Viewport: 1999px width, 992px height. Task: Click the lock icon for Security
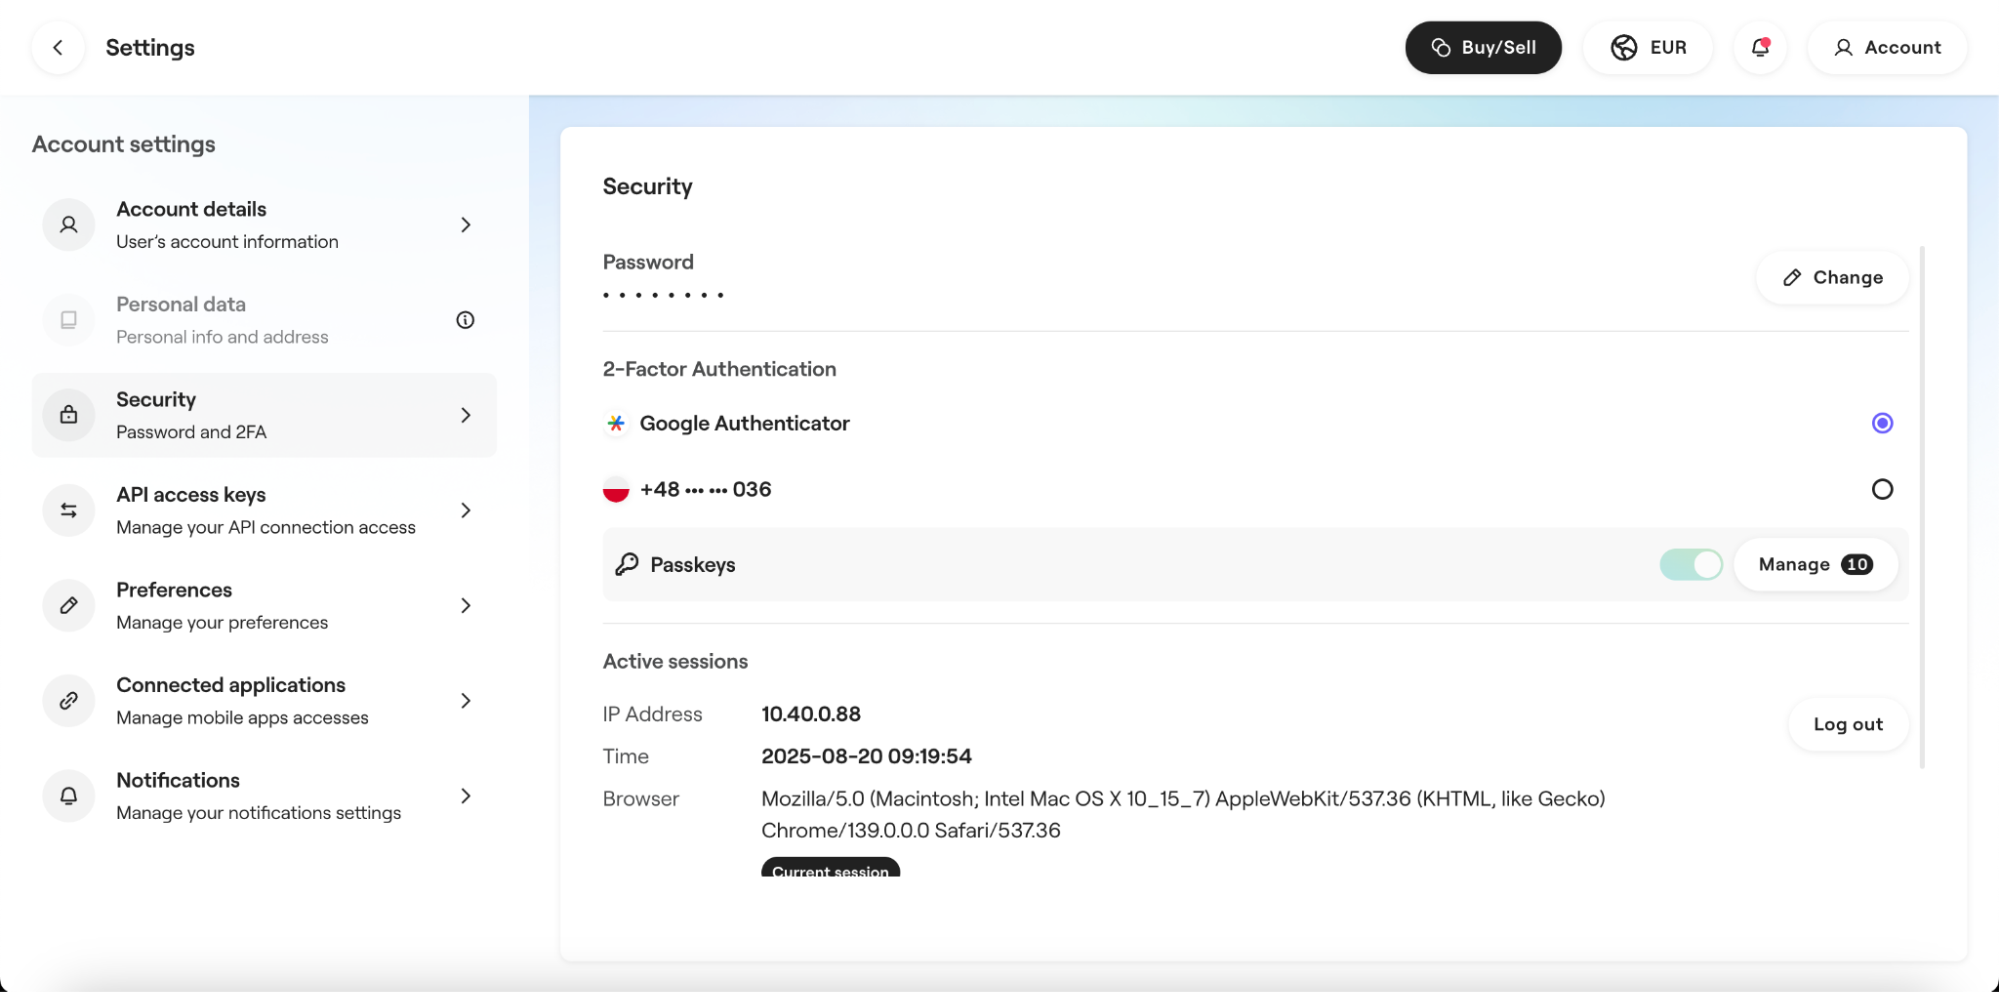click(x=69, y=415)
